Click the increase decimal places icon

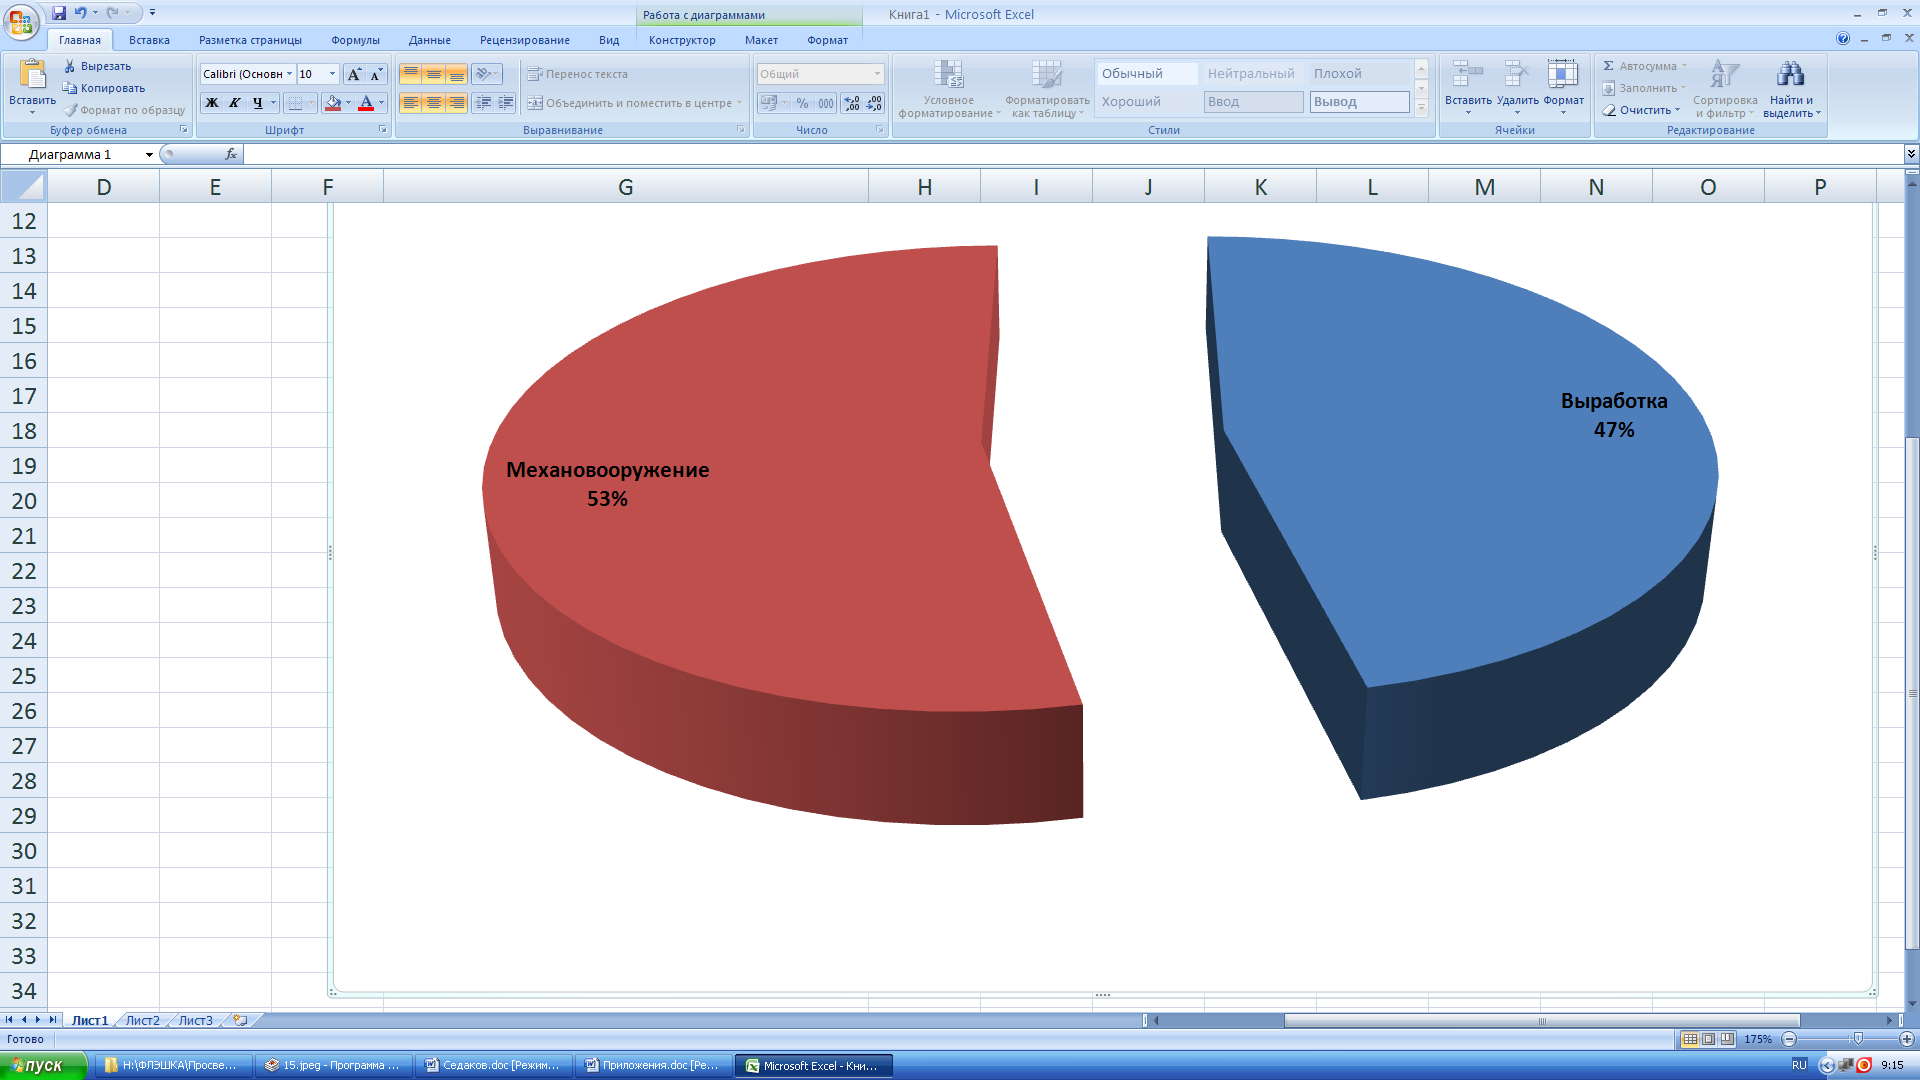[x=851, y=103]
